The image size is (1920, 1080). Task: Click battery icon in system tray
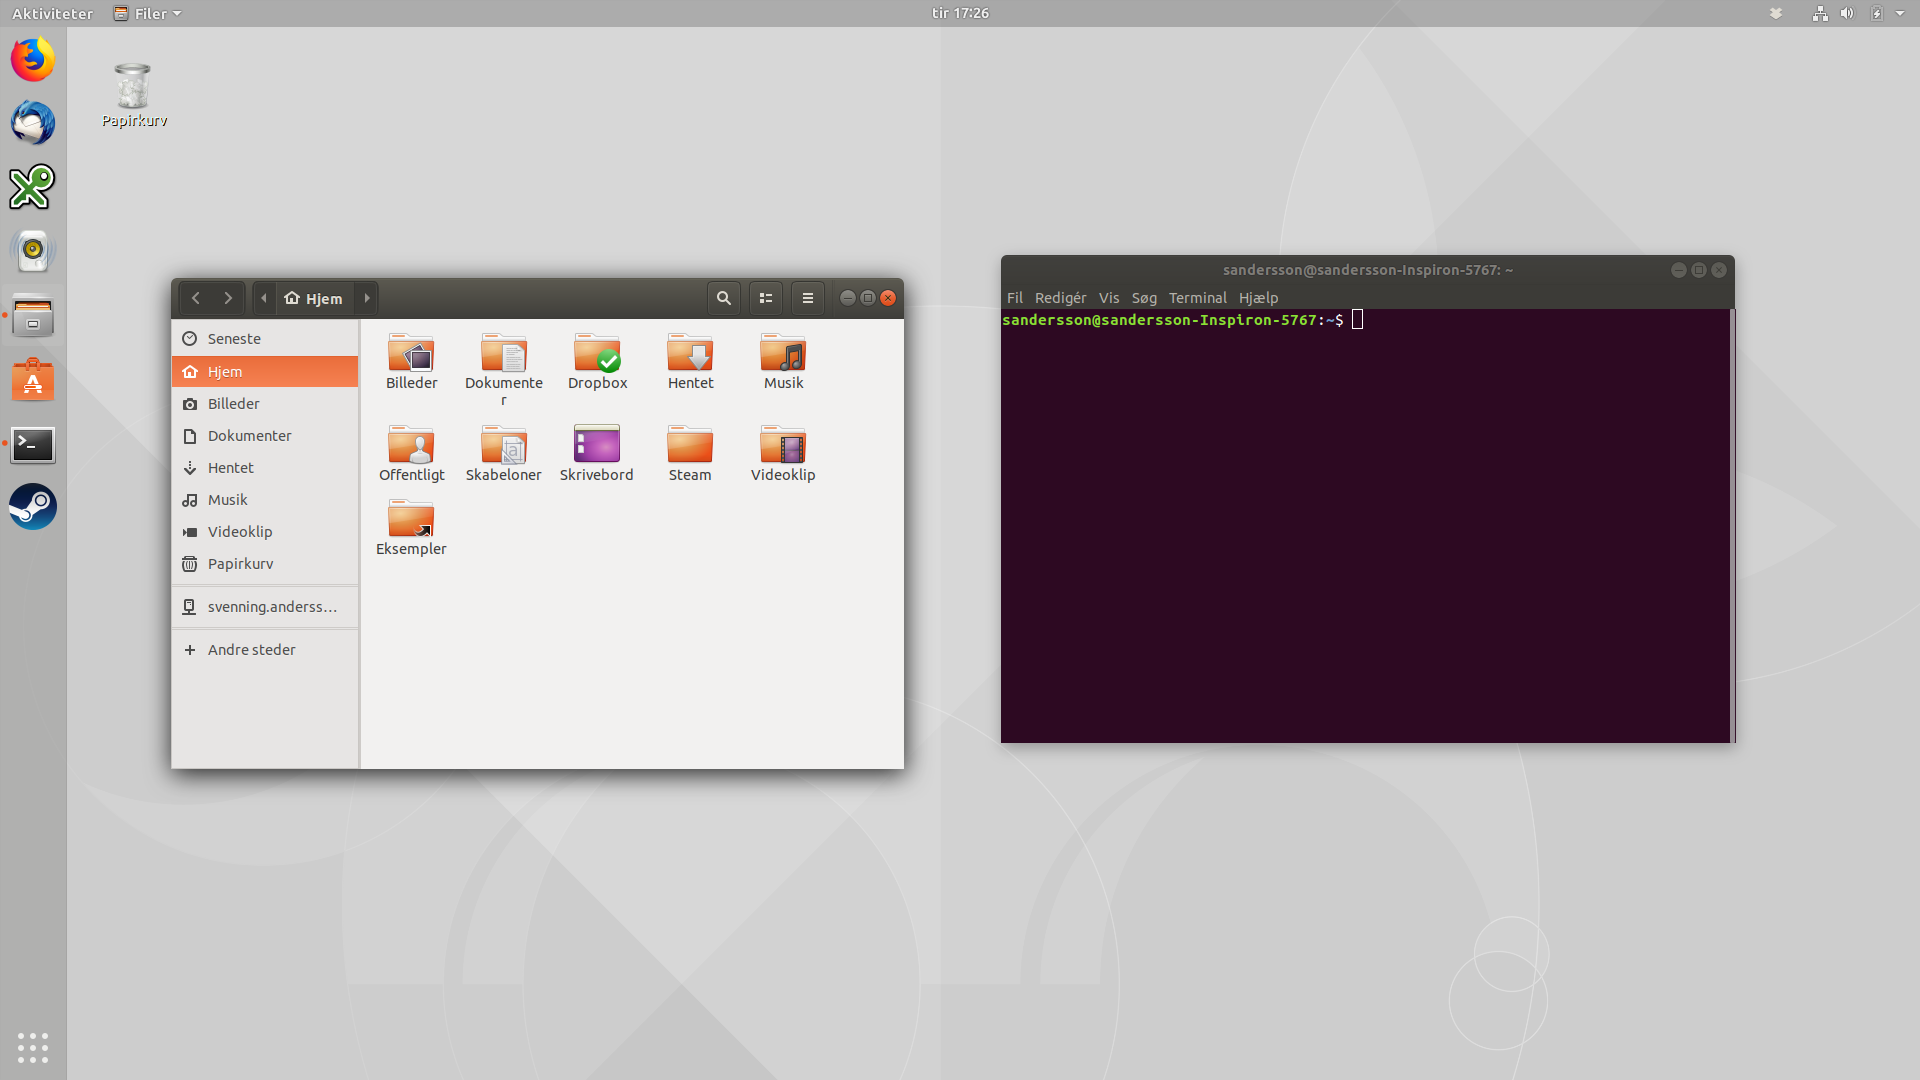click(x=1877, y=13)
